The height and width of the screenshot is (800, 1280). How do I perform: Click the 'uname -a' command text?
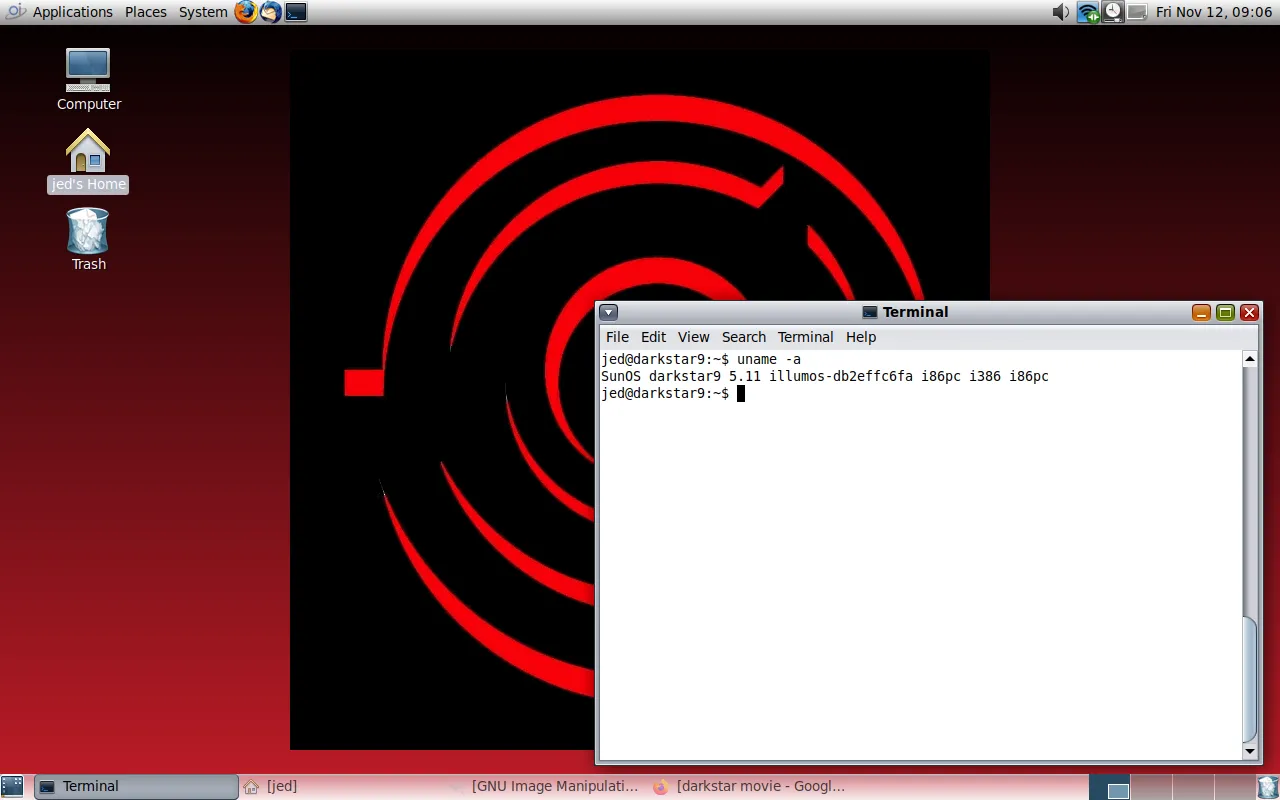(769, 359)
